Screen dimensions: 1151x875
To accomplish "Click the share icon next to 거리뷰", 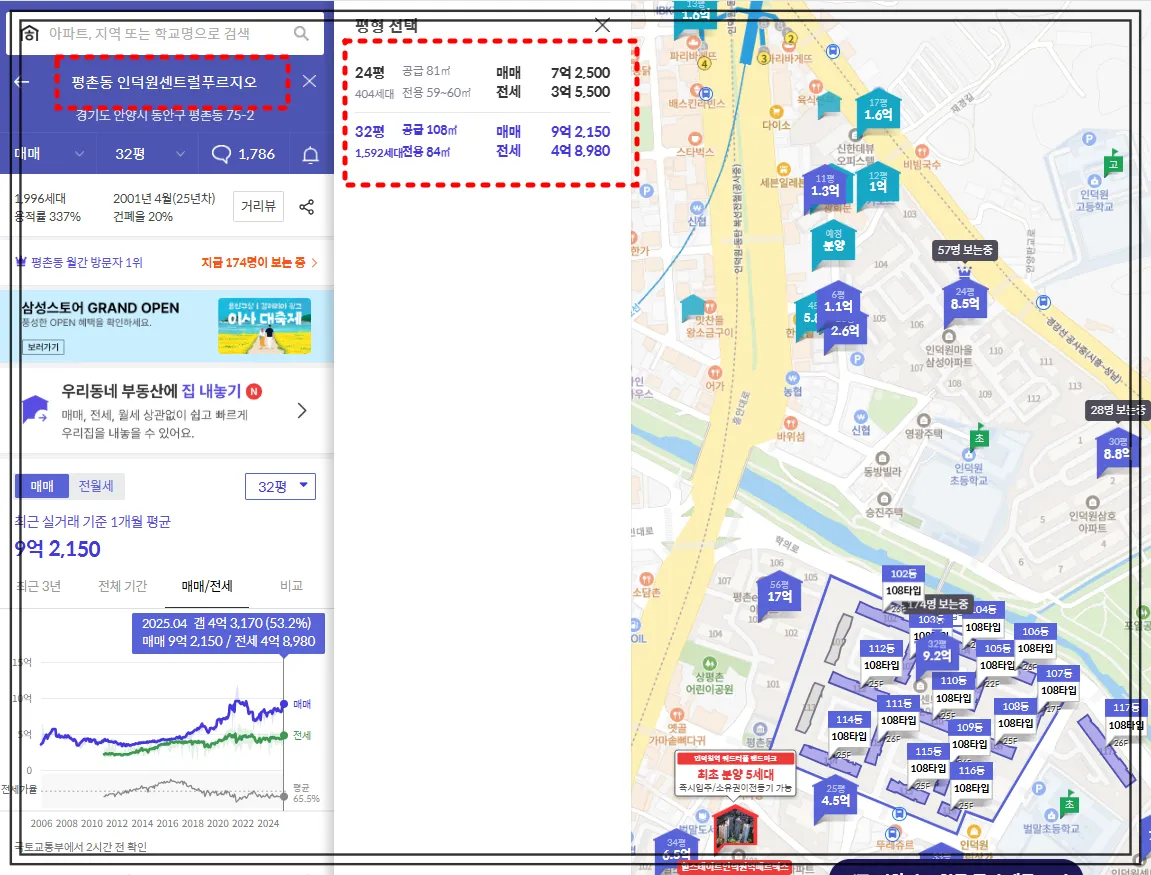I will 307,207.
